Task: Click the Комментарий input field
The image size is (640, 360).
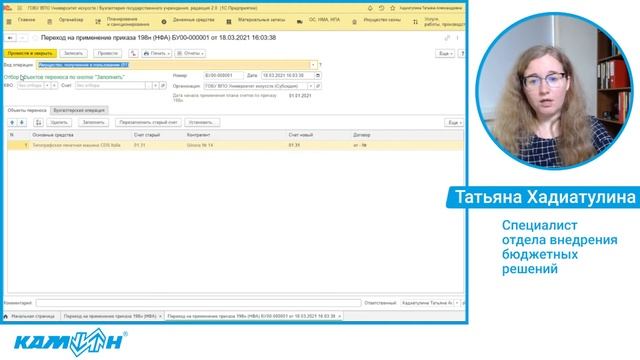Action: (198, 303)
